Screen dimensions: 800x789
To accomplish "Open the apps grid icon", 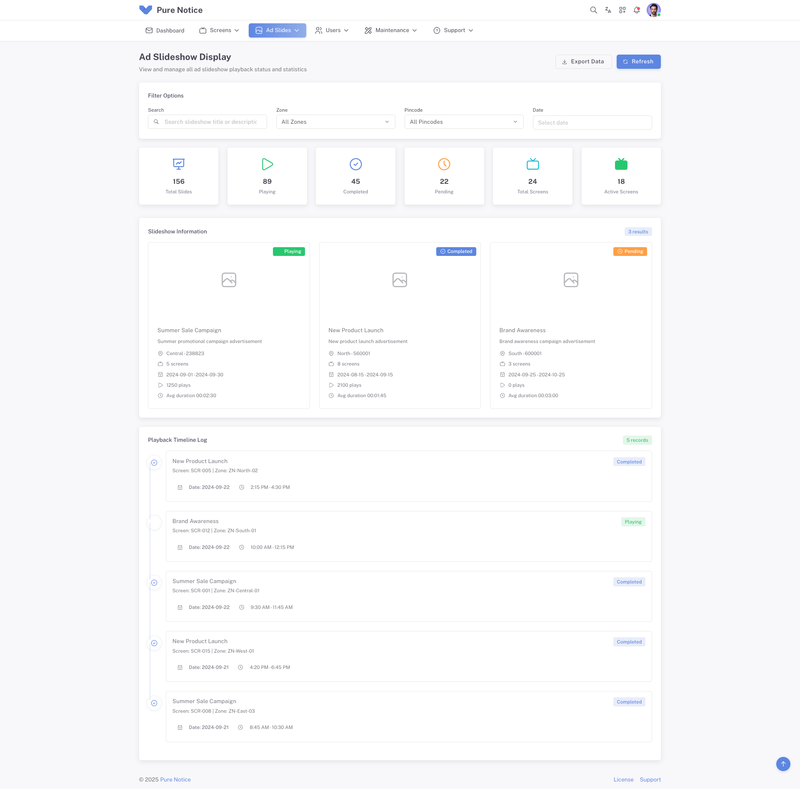I will (622, 10).
